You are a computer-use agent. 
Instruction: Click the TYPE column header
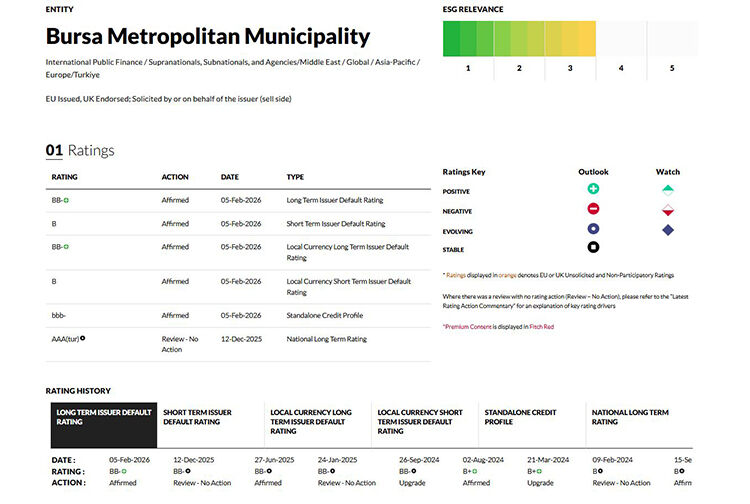point(295,177)
